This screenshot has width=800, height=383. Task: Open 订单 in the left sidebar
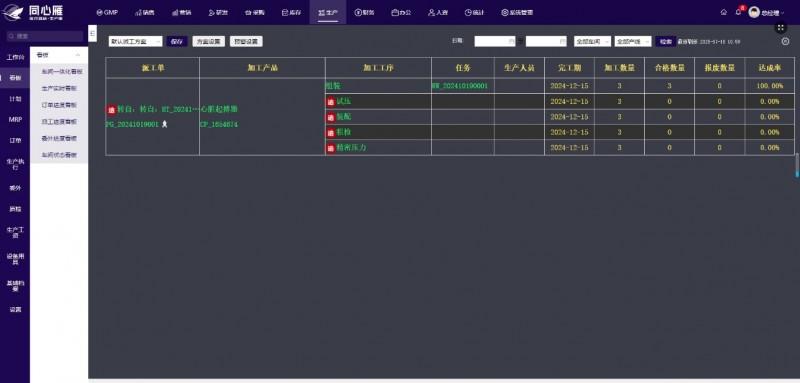tap(15, 140)
